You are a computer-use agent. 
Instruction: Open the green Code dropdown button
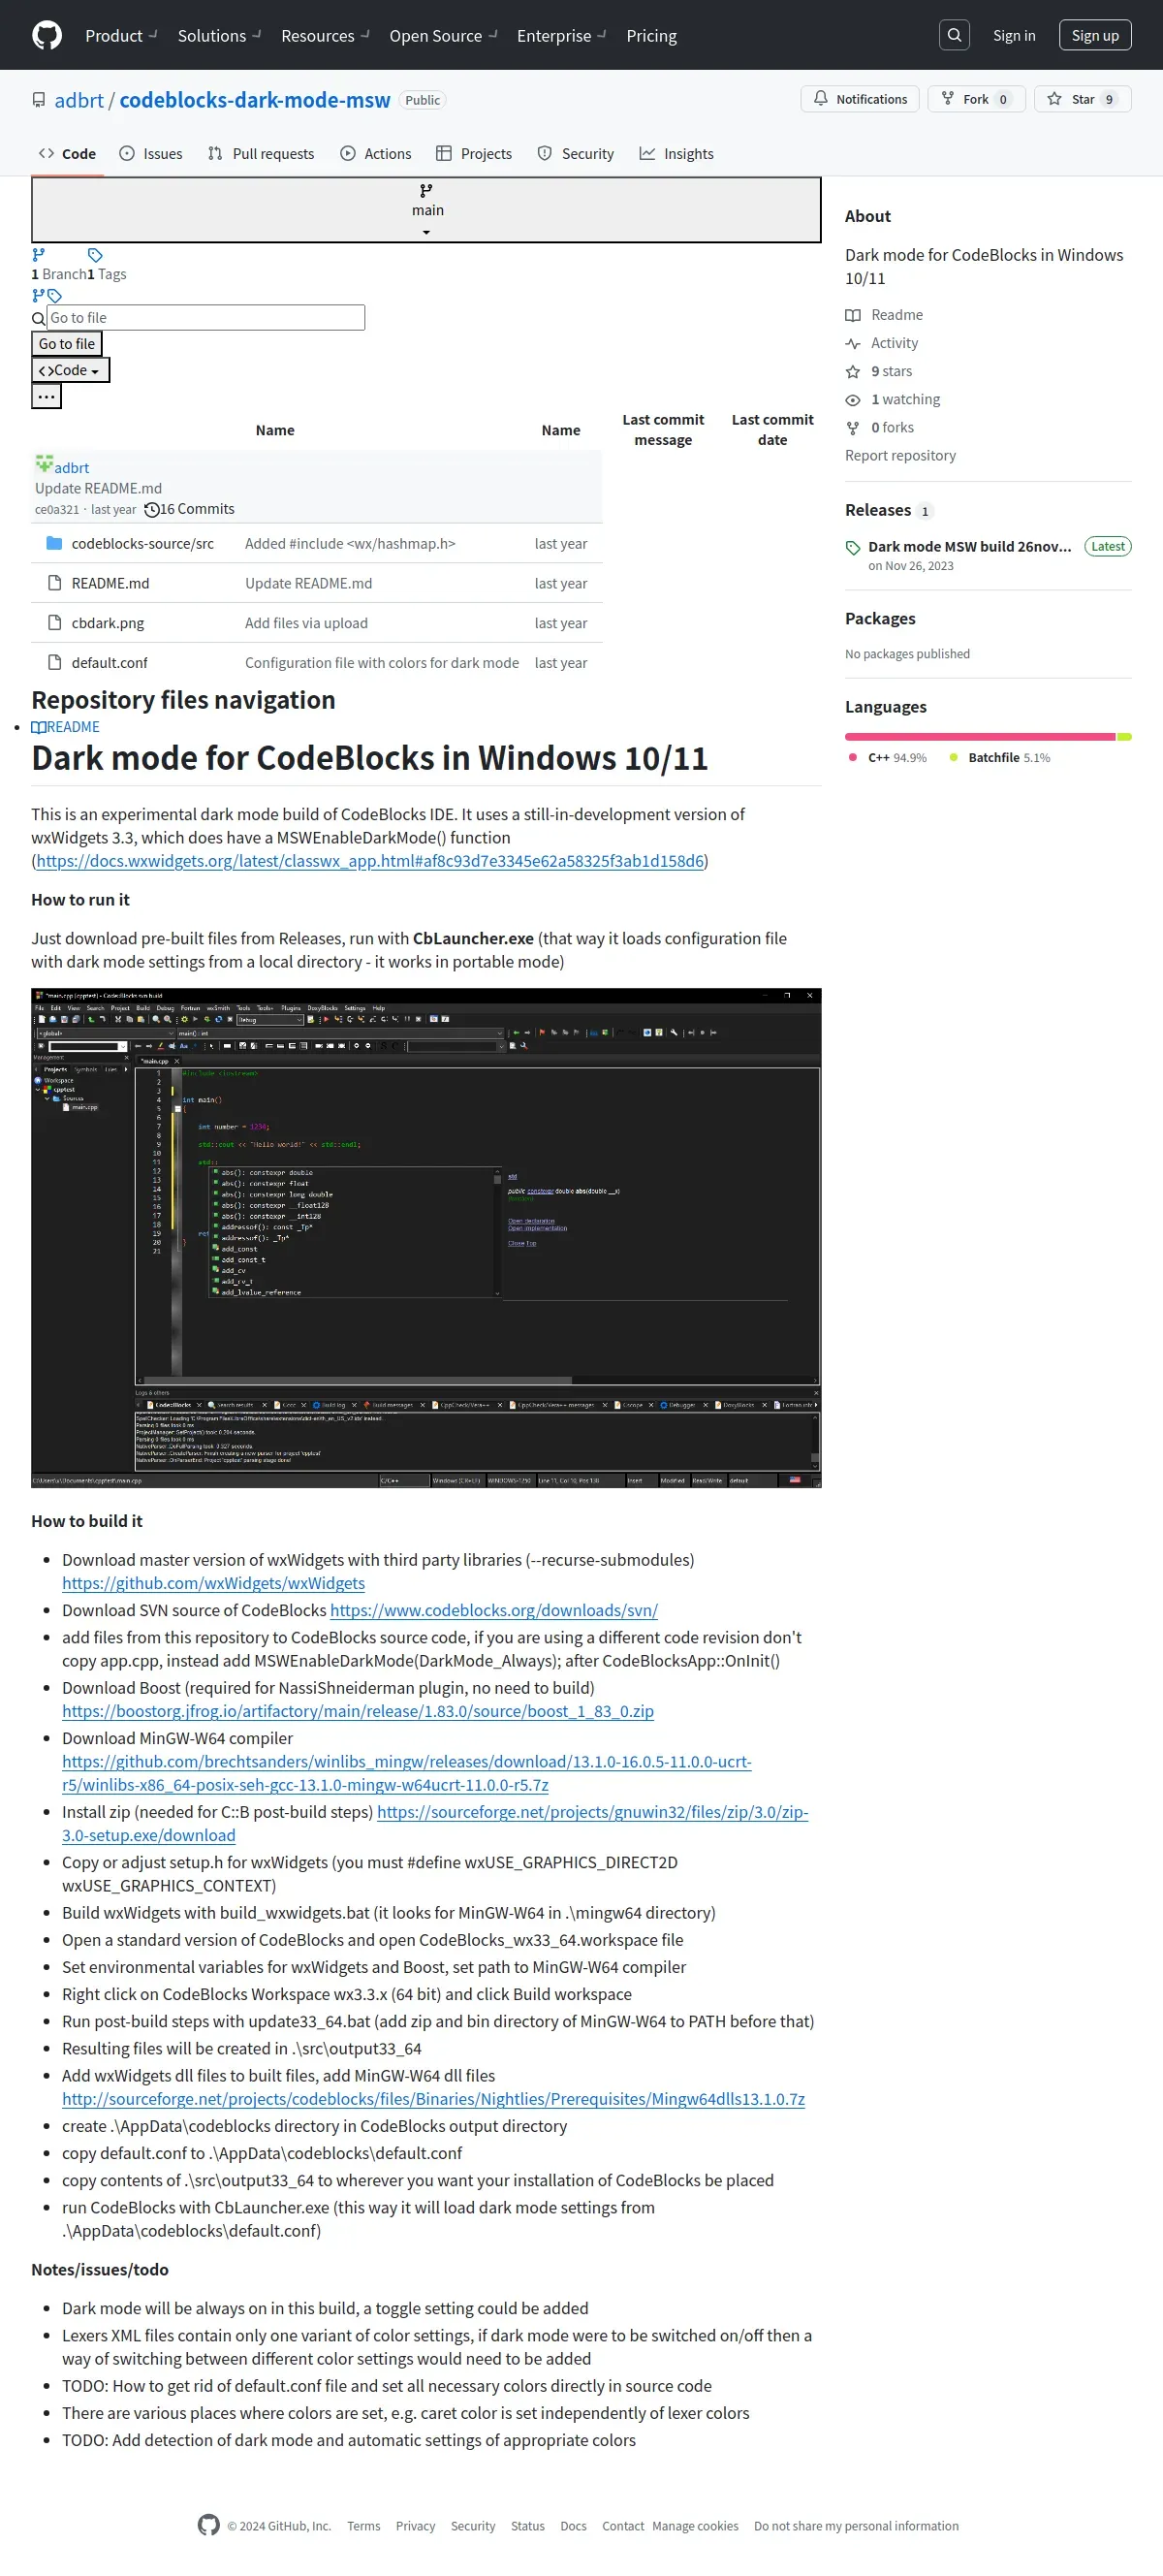click(70, 370)
